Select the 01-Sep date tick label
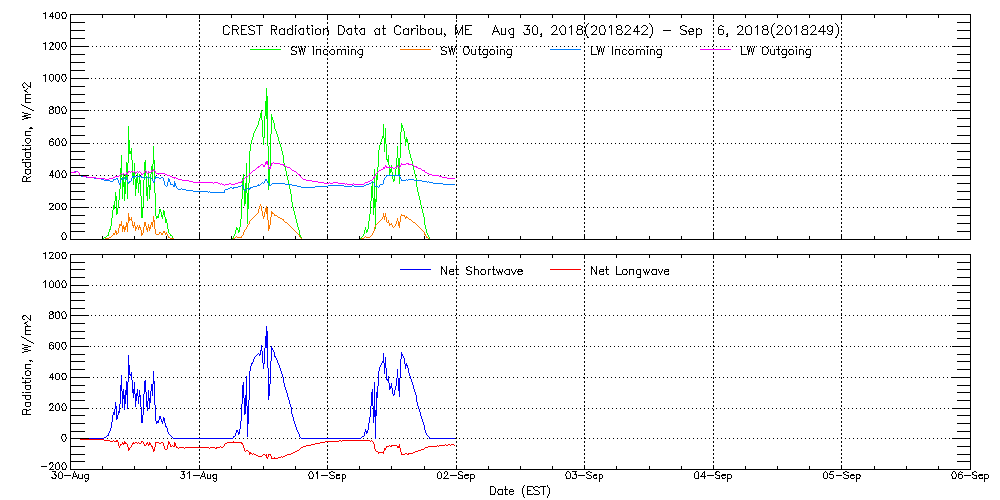This screenshot has height=500, width=1000. [x=328, y=476]
